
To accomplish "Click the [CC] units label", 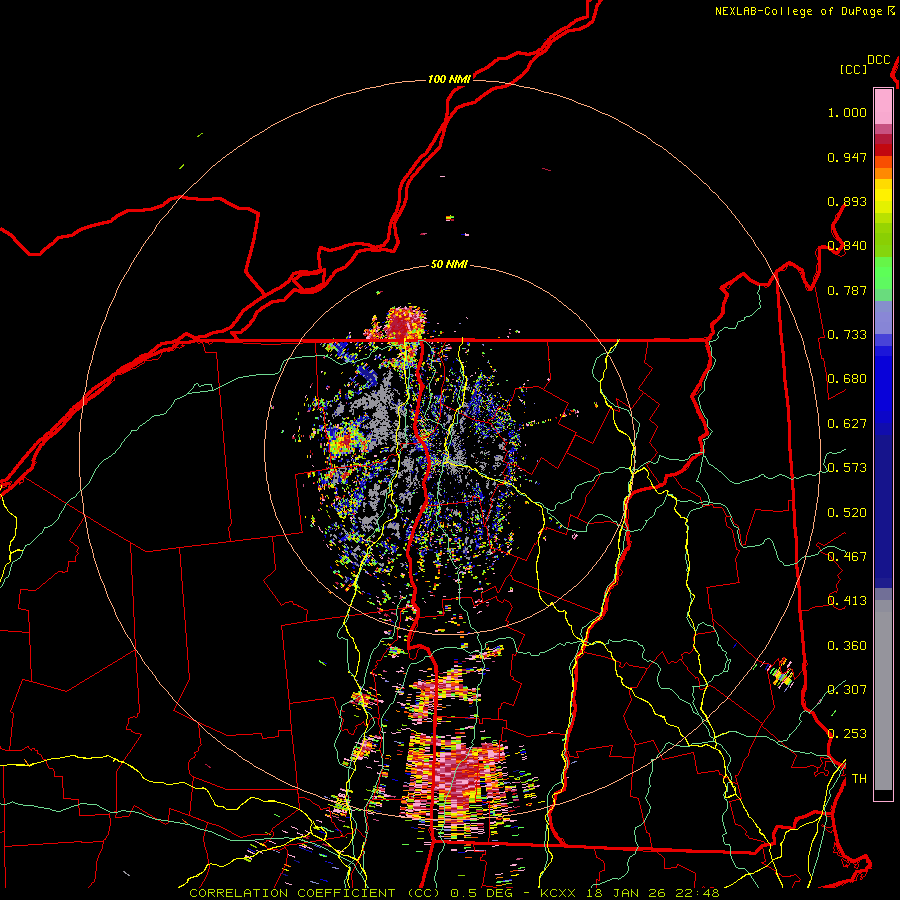I will tap(854, 69).
